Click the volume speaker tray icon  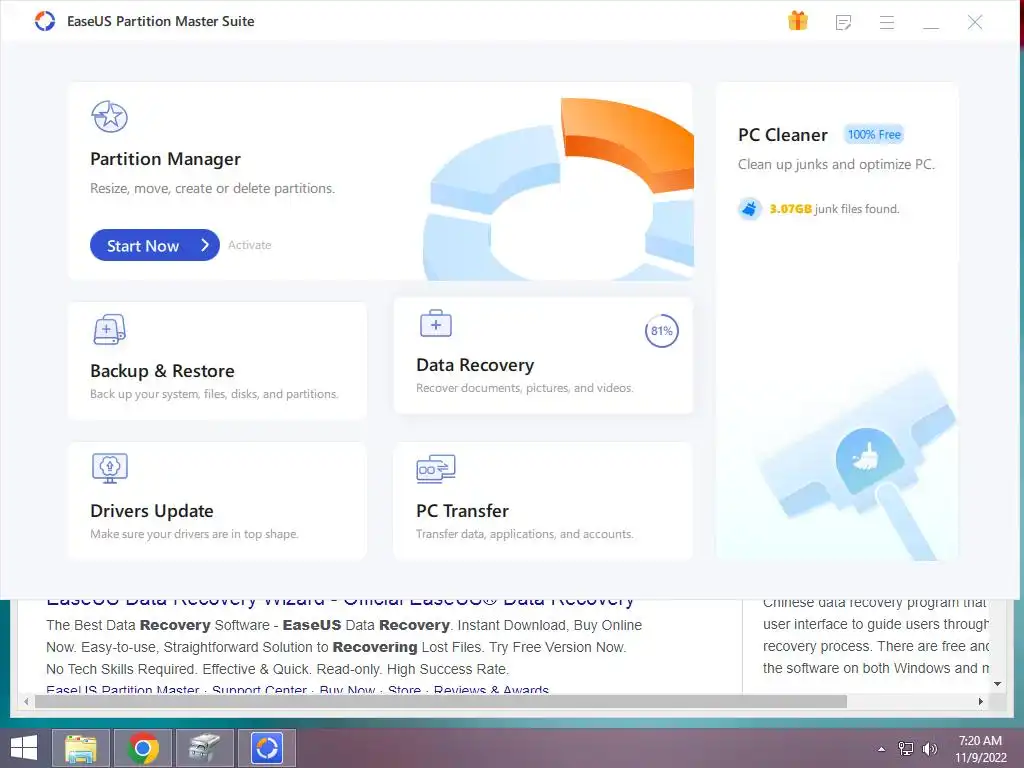tap(930, 749)
